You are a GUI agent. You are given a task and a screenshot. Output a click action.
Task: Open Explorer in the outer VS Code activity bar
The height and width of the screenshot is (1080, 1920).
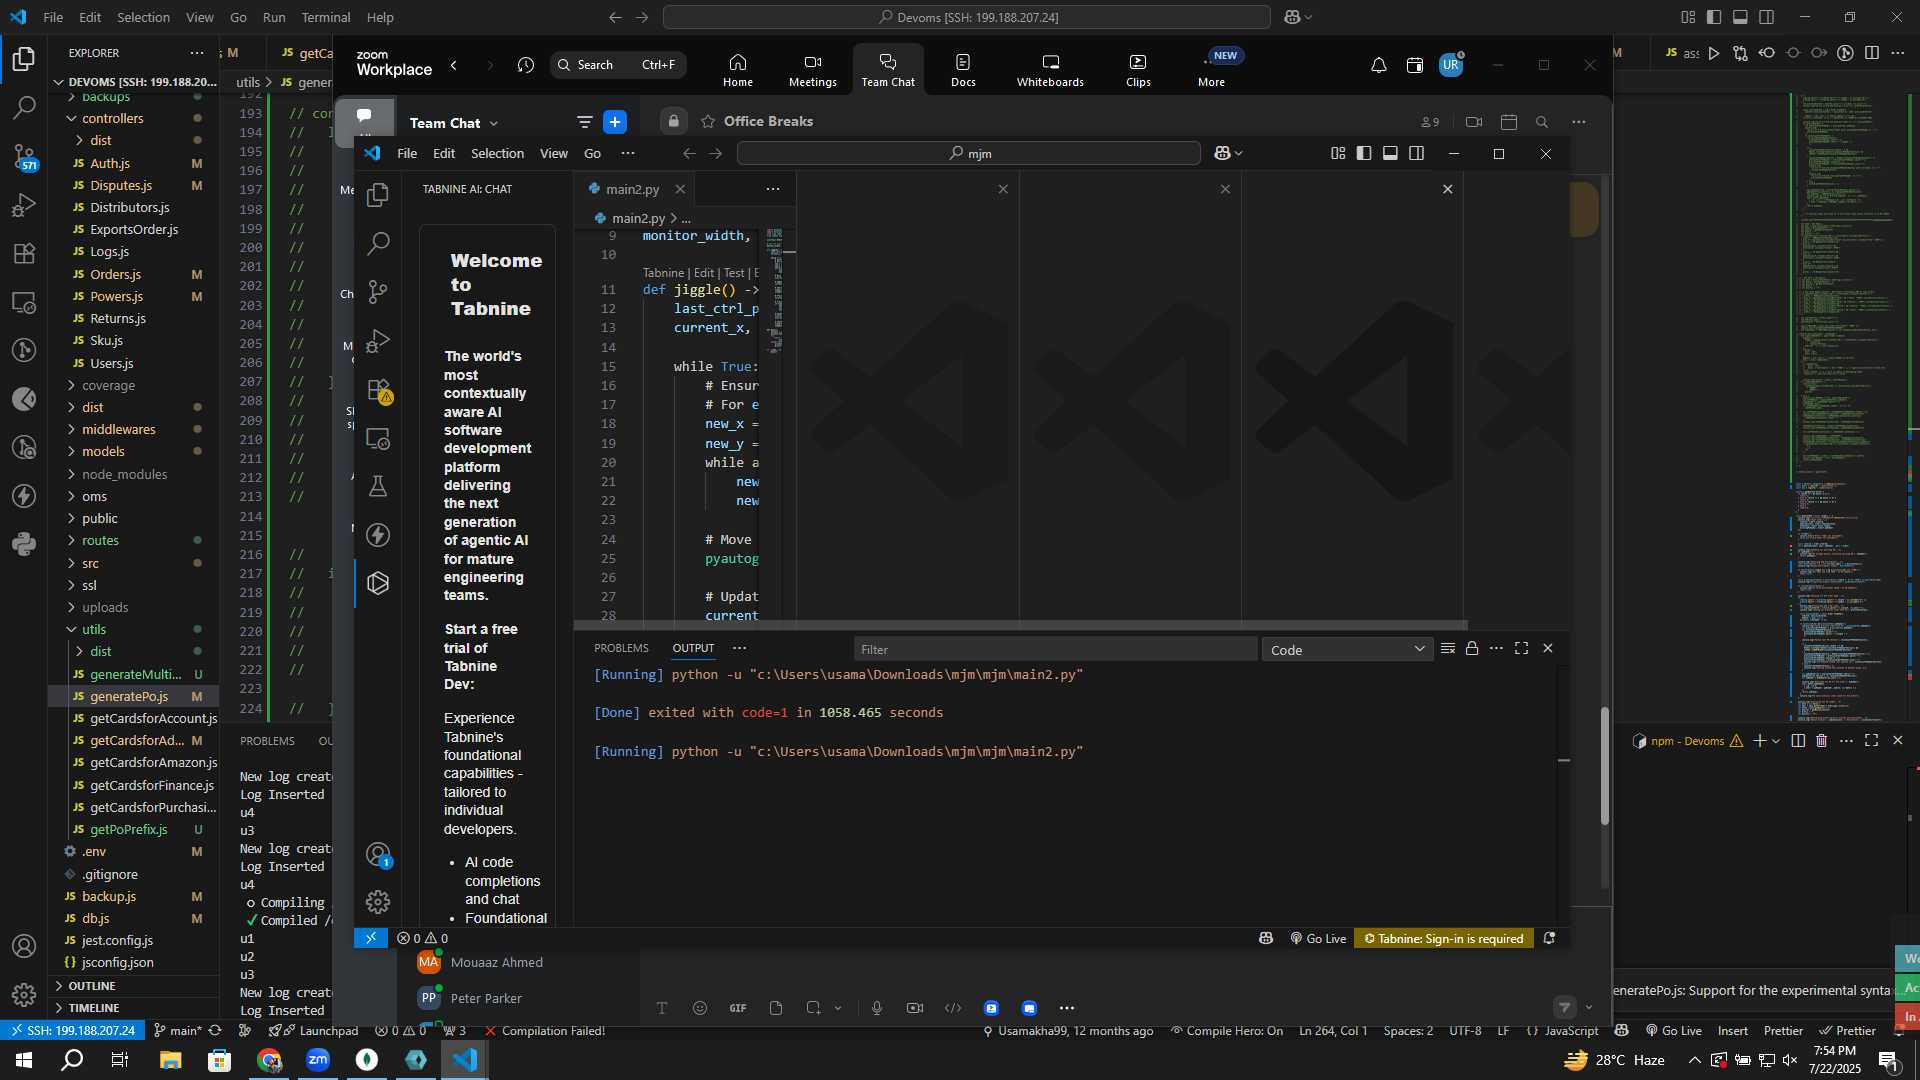[x=24, y=59]
